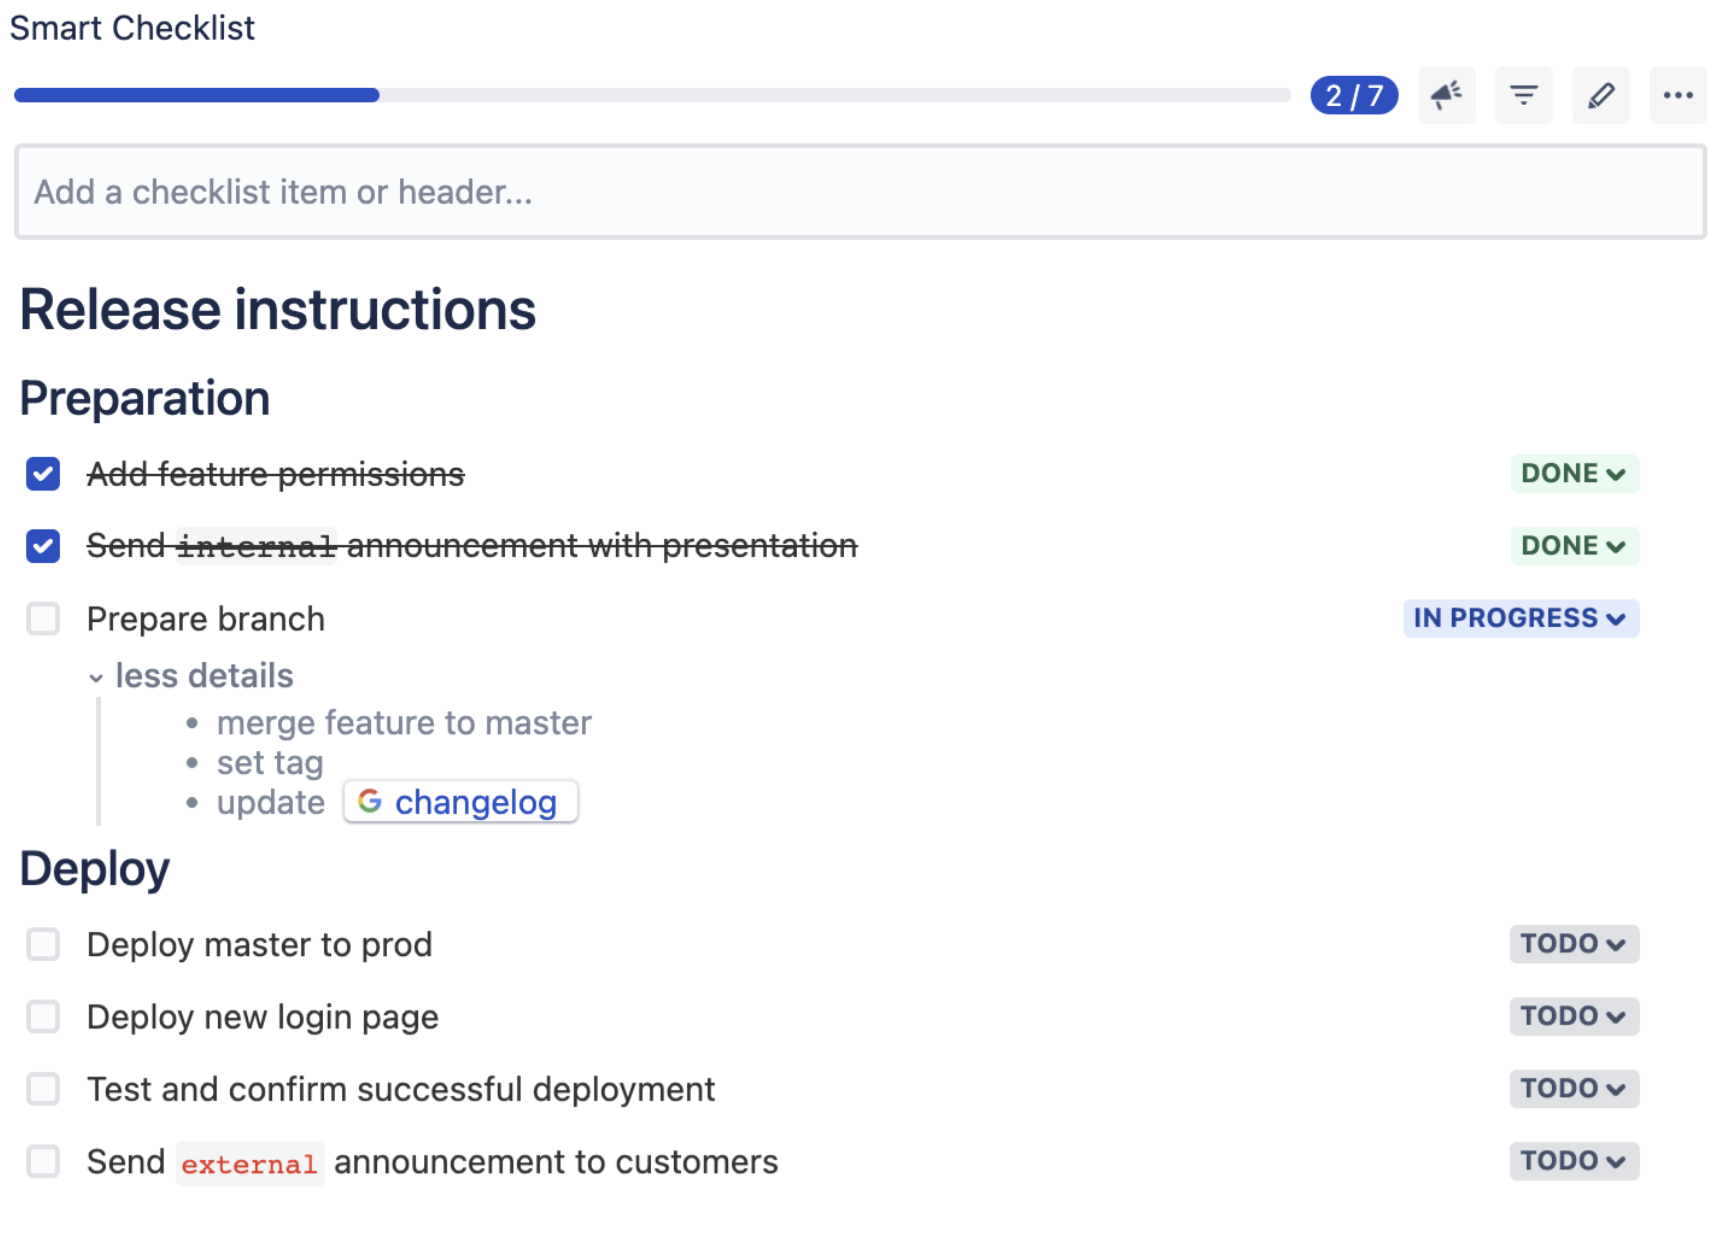Click the pencil edit icon

1601,95
